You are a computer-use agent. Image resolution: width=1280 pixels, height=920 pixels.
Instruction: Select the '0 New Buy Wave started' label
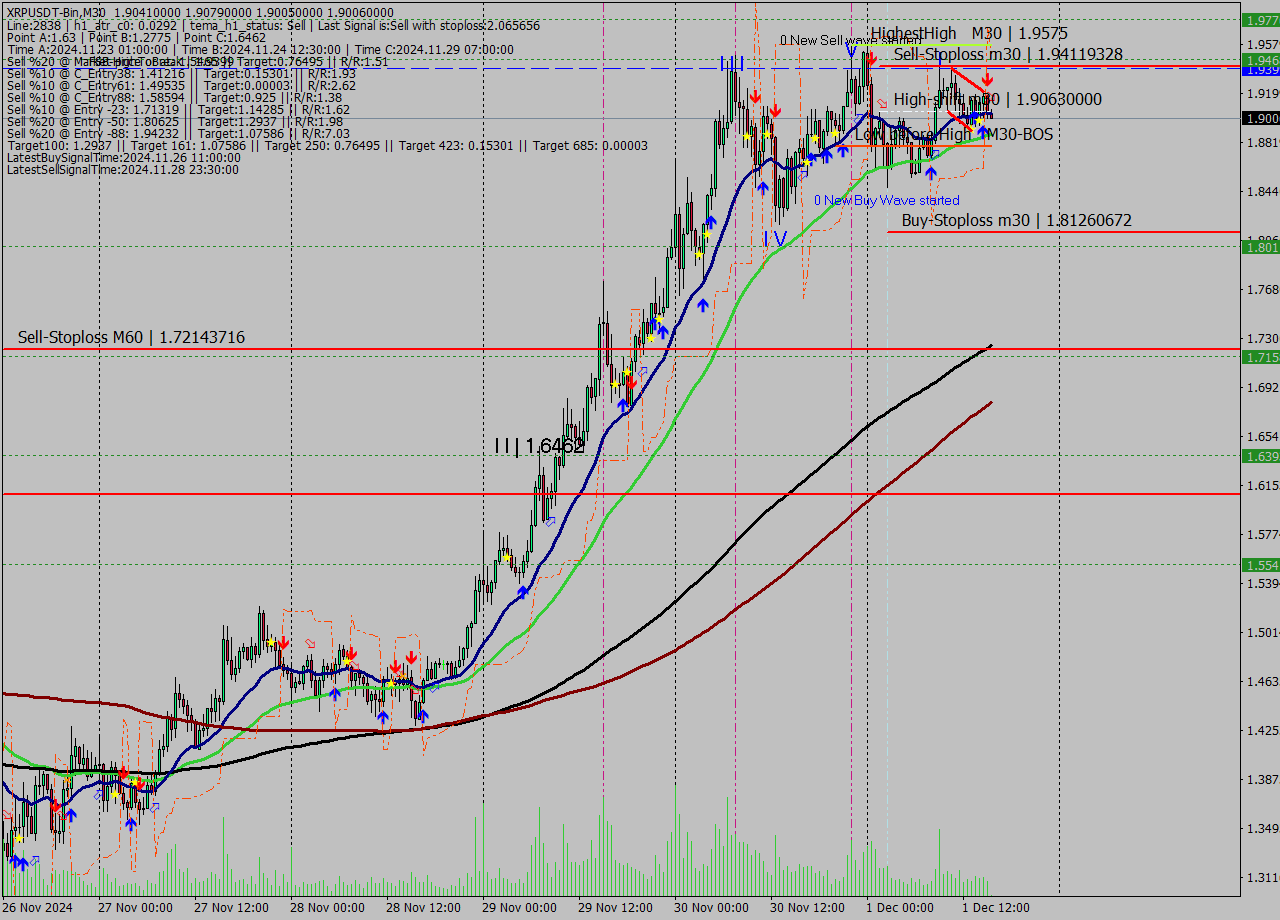[887, 200]
